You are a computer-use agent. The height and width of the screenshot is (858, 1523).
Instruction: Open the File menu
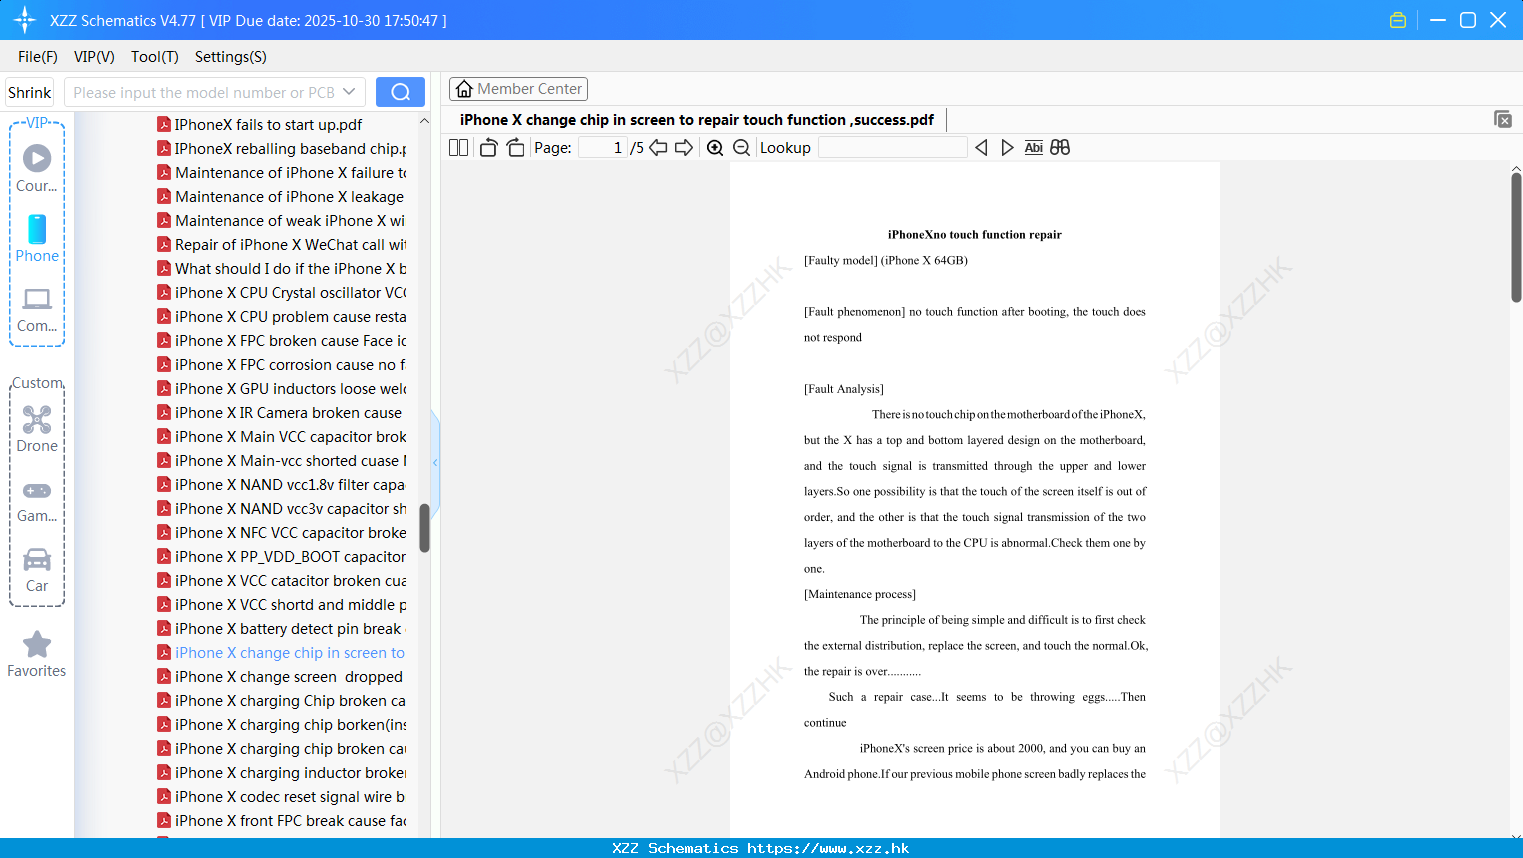click(x=38, y=57)
